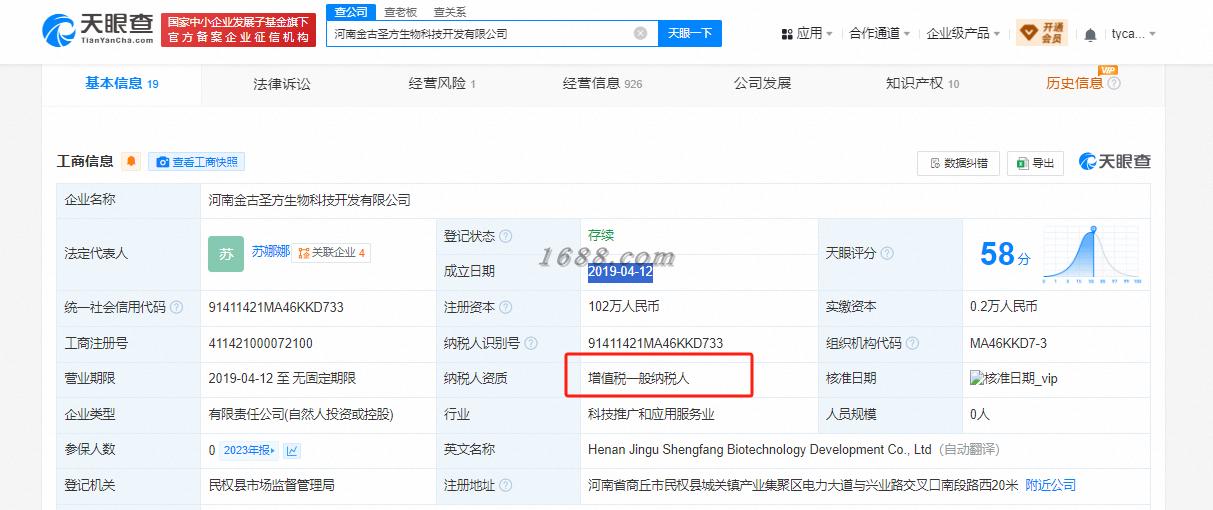Click the help icon next to 历史信息
Image resolution: width=1213 pixels, height=510 pixels.
point(1114,84)
